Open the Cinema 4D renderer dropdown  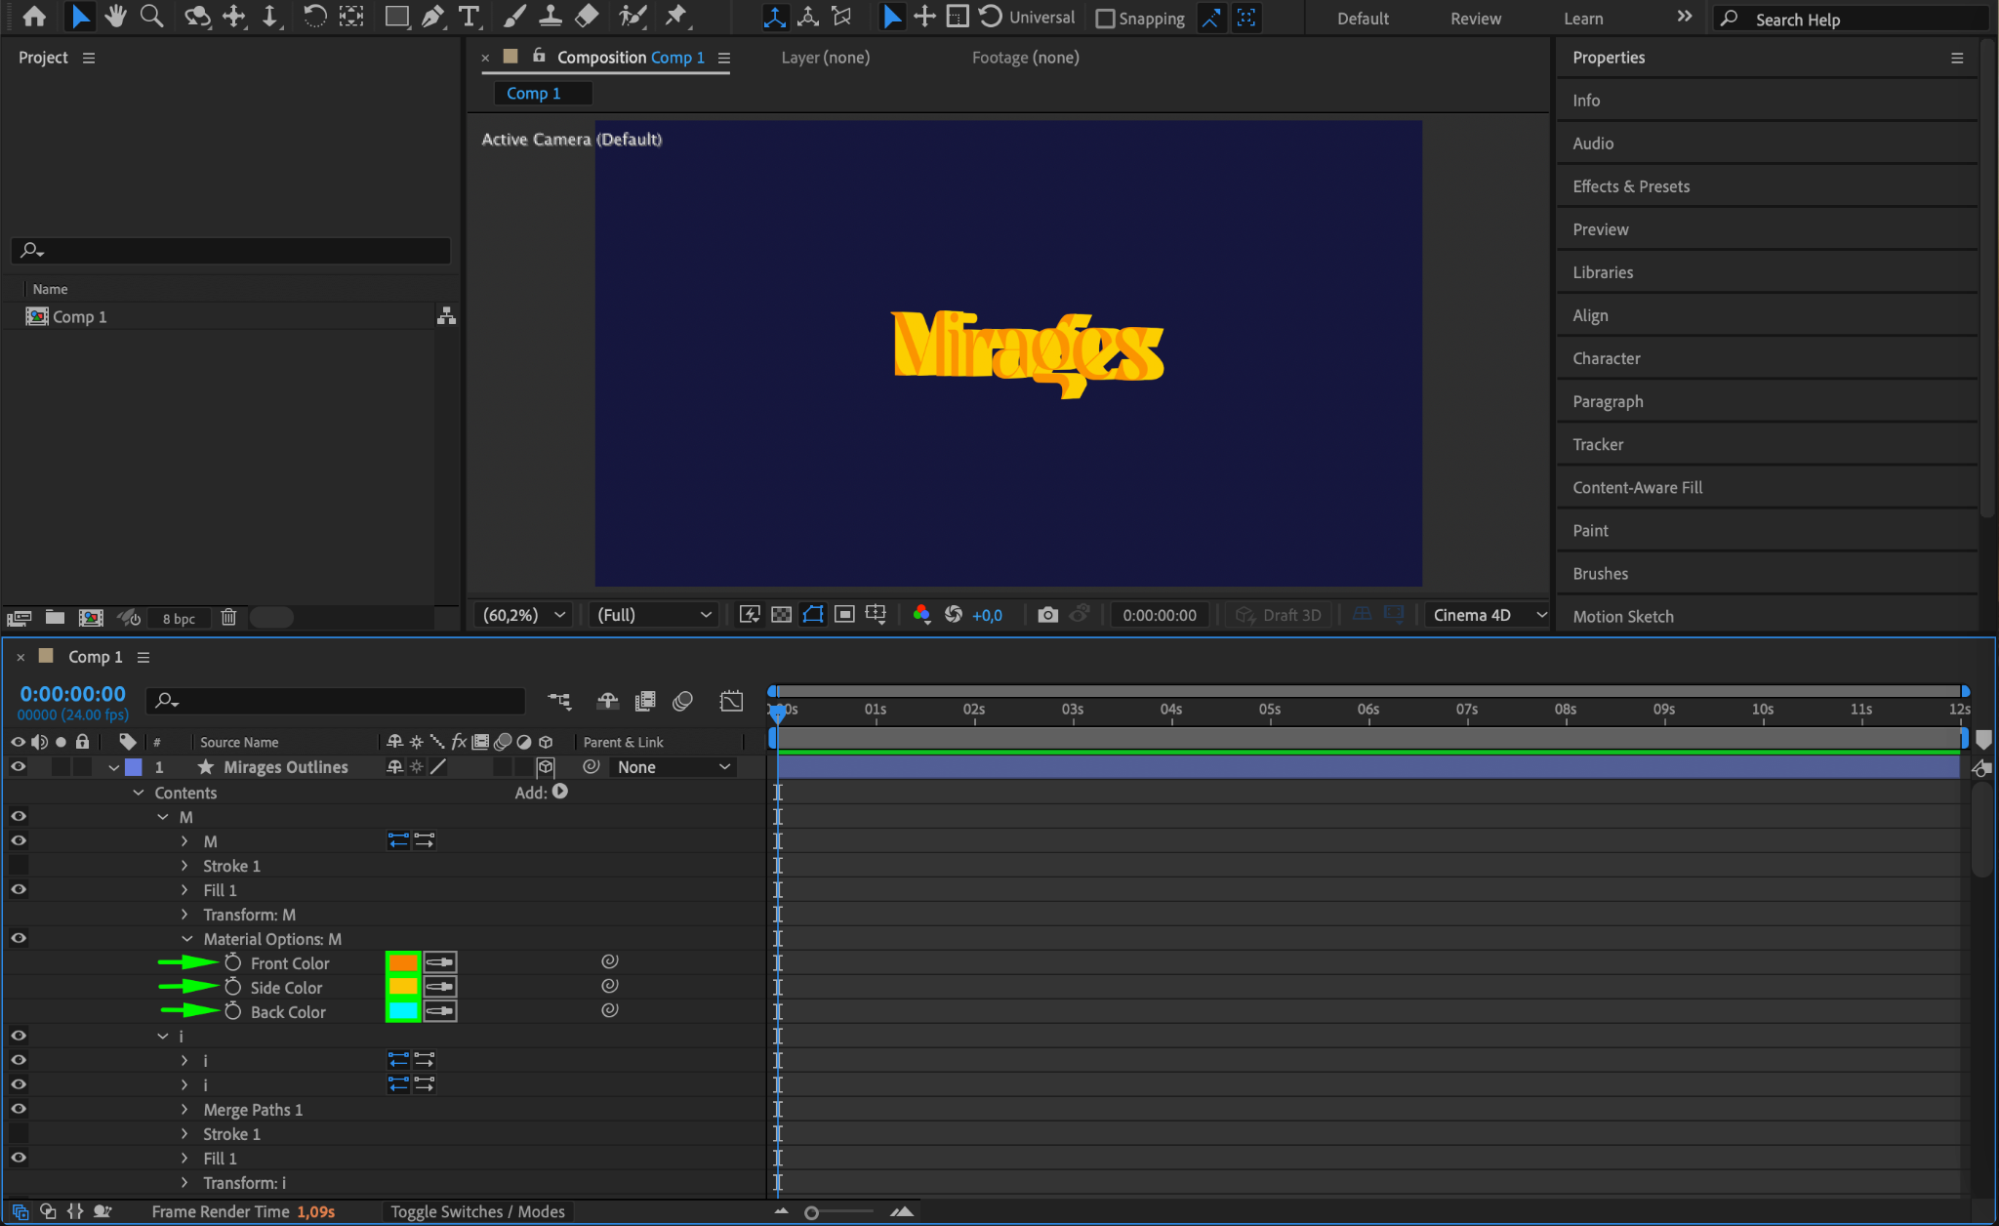1487,615
